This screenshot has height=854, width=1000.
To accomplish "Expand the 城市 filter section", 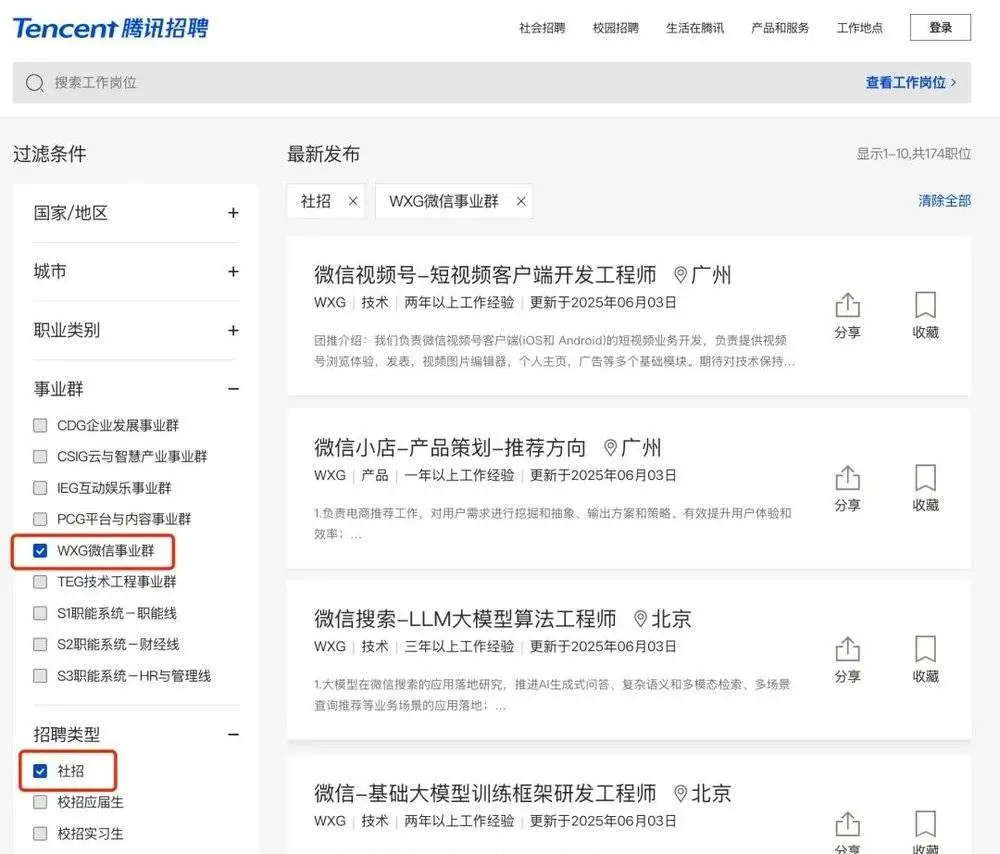I will tap(233, 272).
